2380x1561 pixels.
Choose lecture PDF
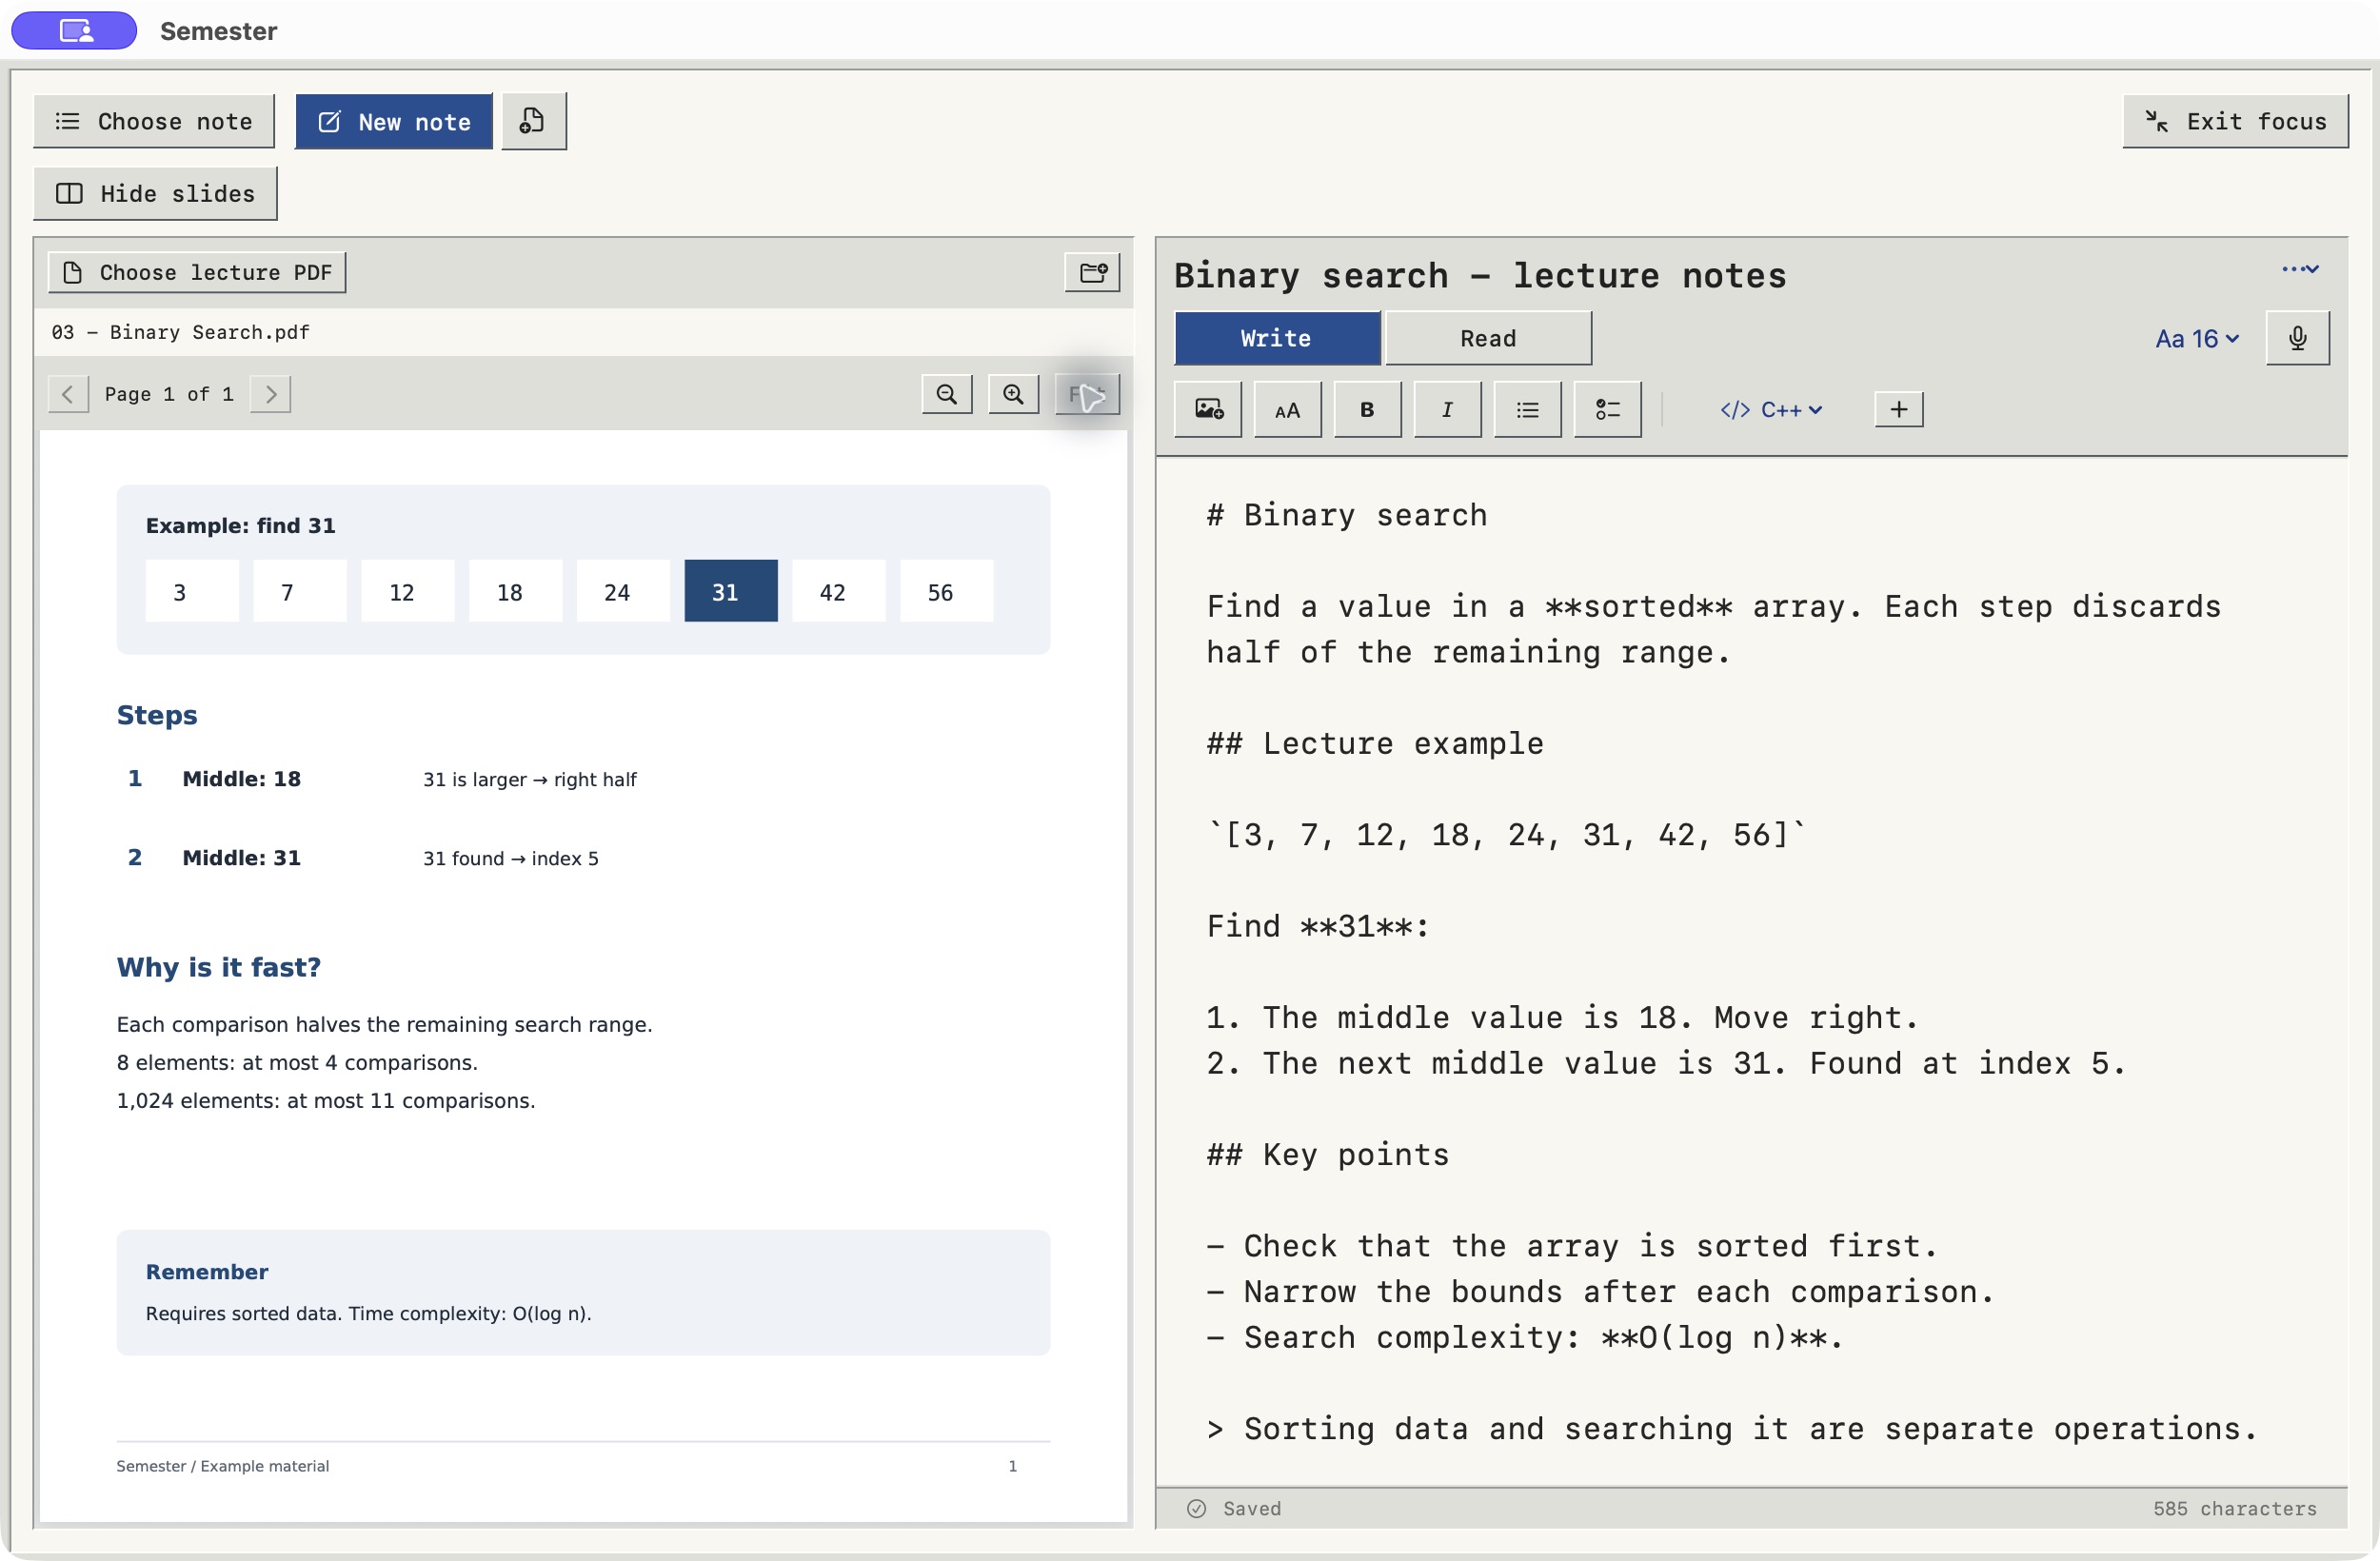pos(197,273)
